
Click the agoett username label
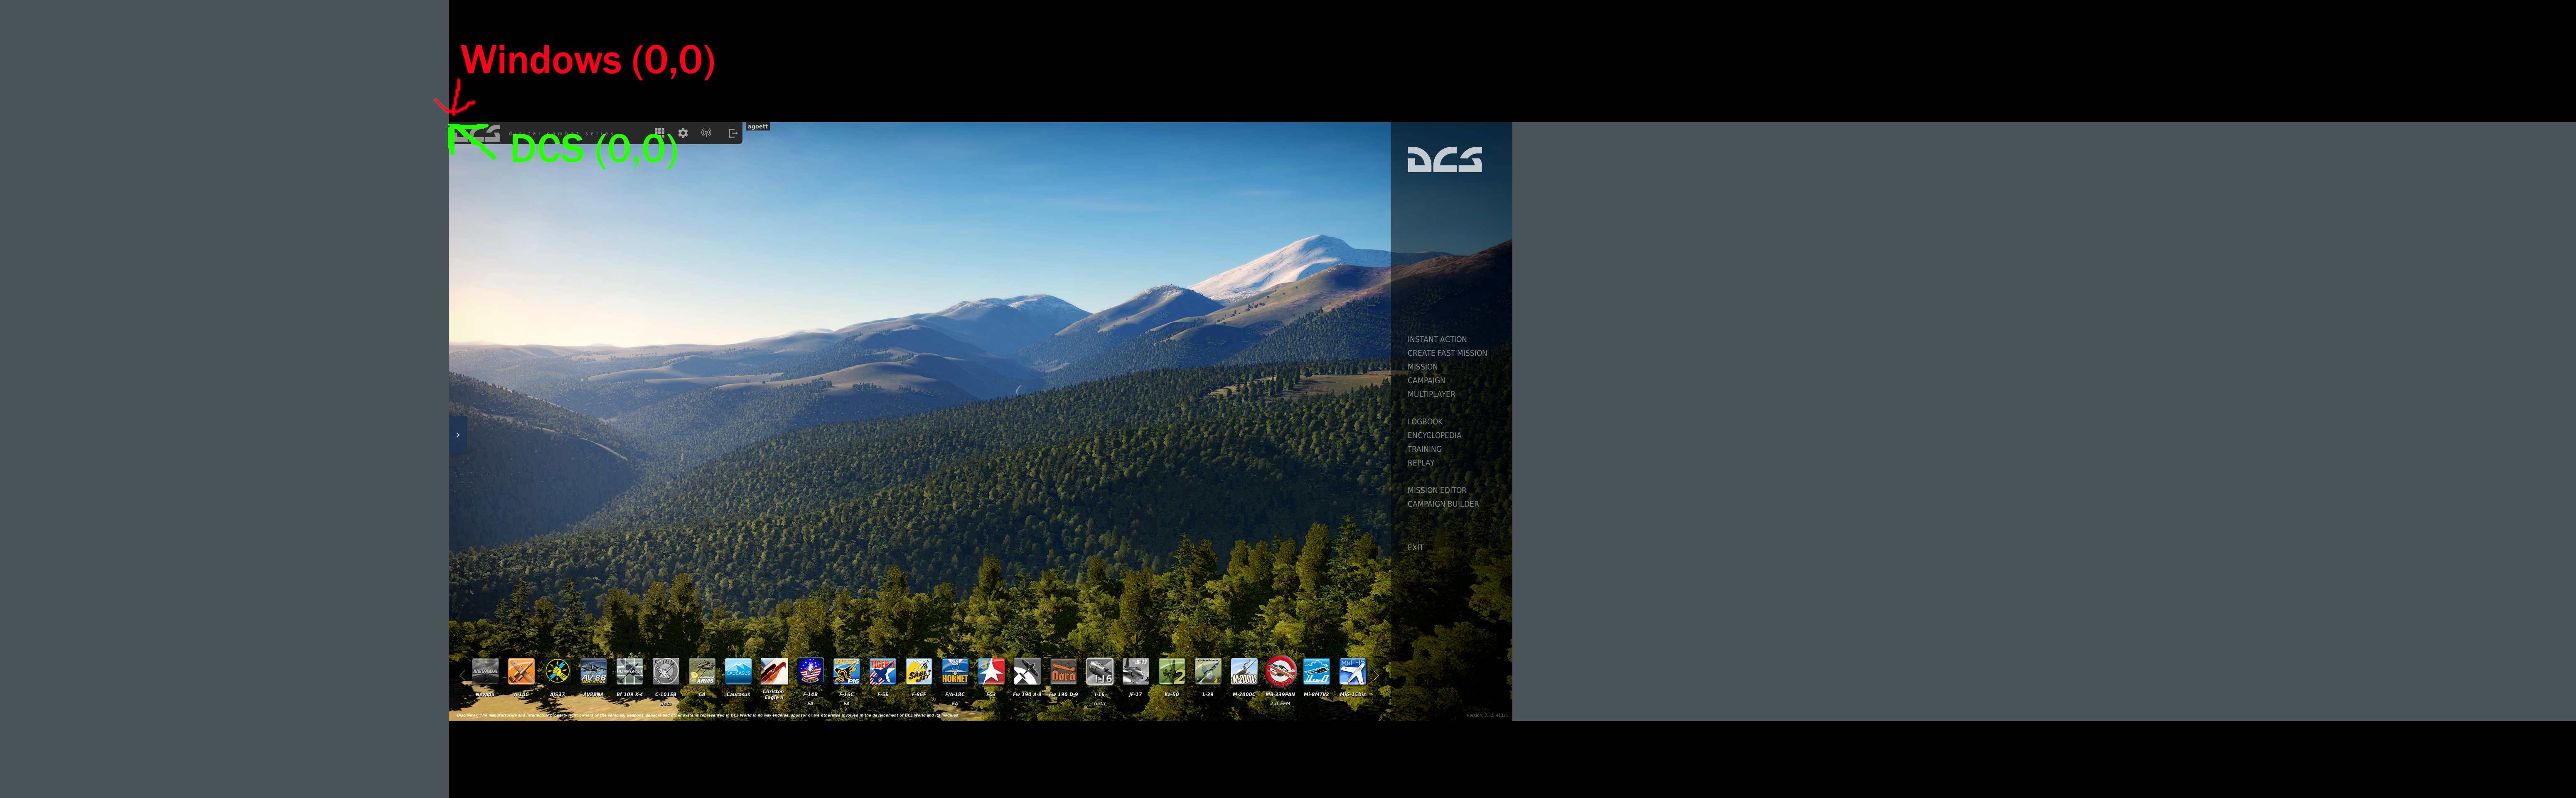(757, 127)
